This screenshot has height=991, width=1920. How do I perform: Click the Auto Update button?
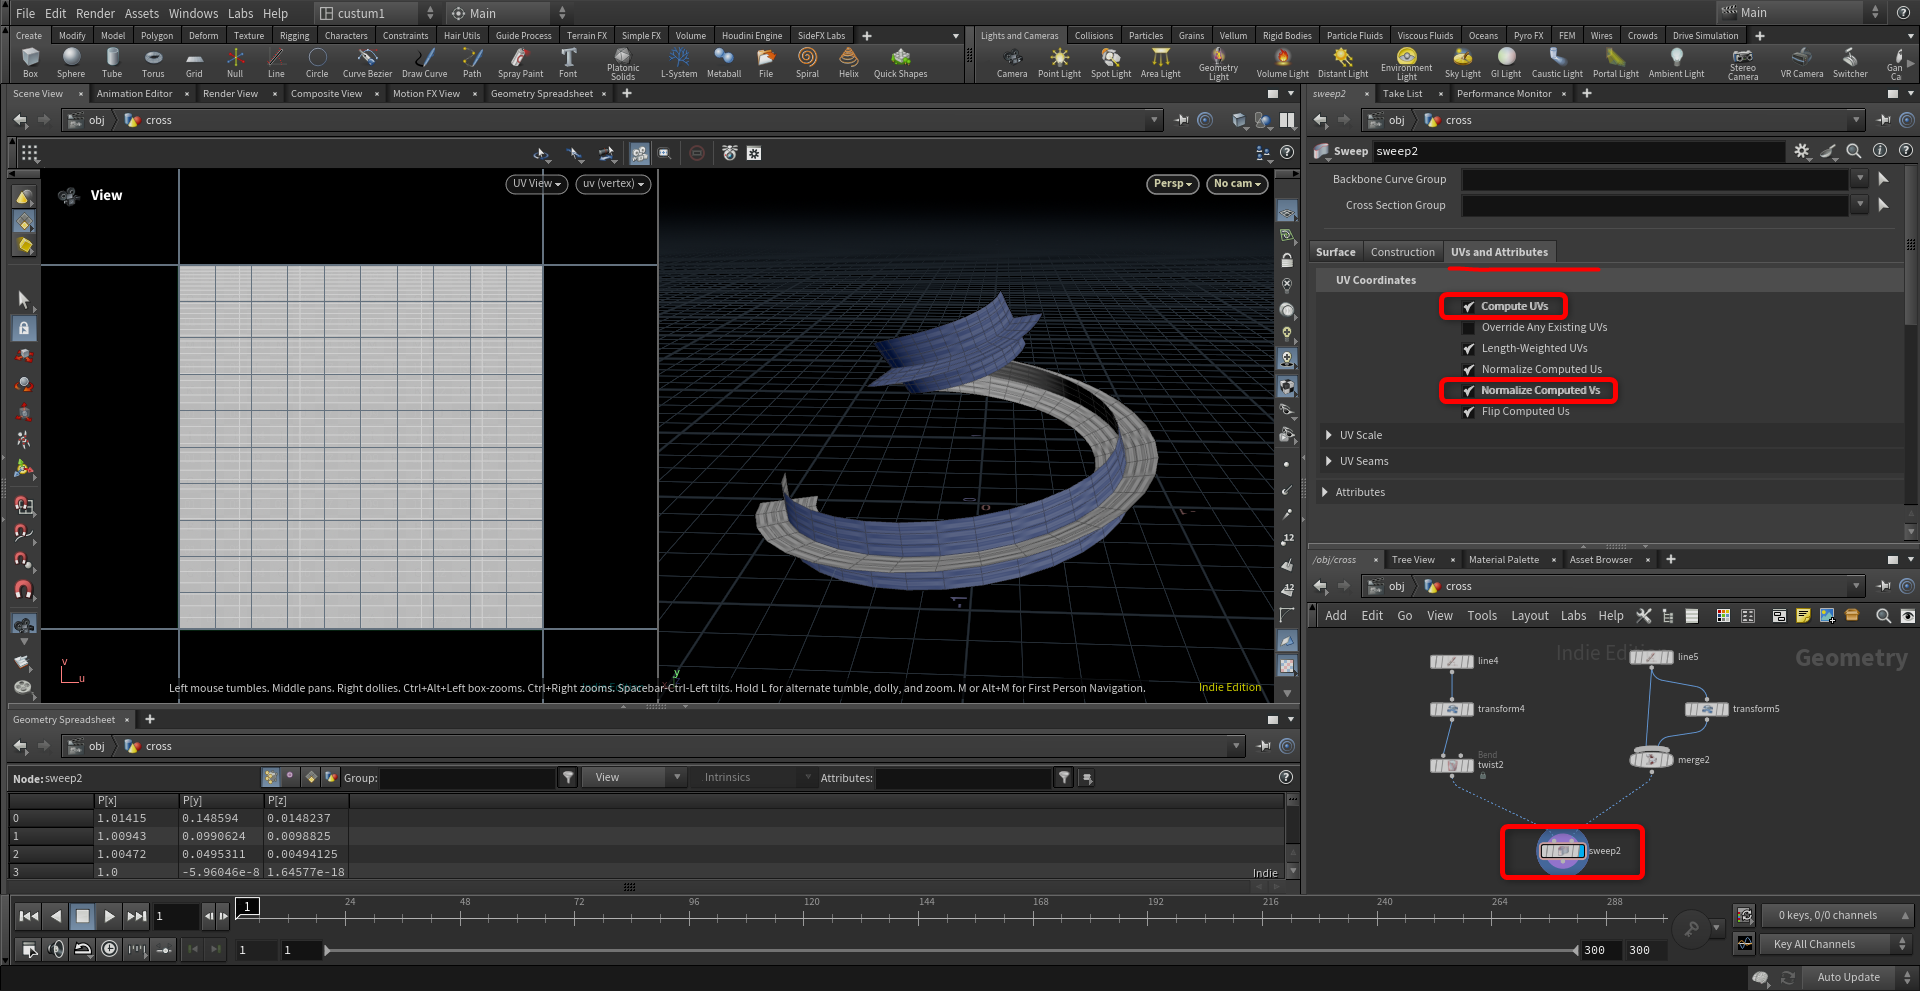pos(1848,977)
